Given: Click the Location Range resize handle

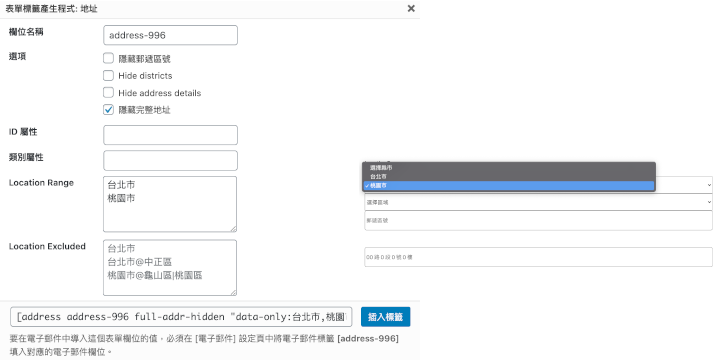Looking at the screenshot, I should tap(233, 229).
